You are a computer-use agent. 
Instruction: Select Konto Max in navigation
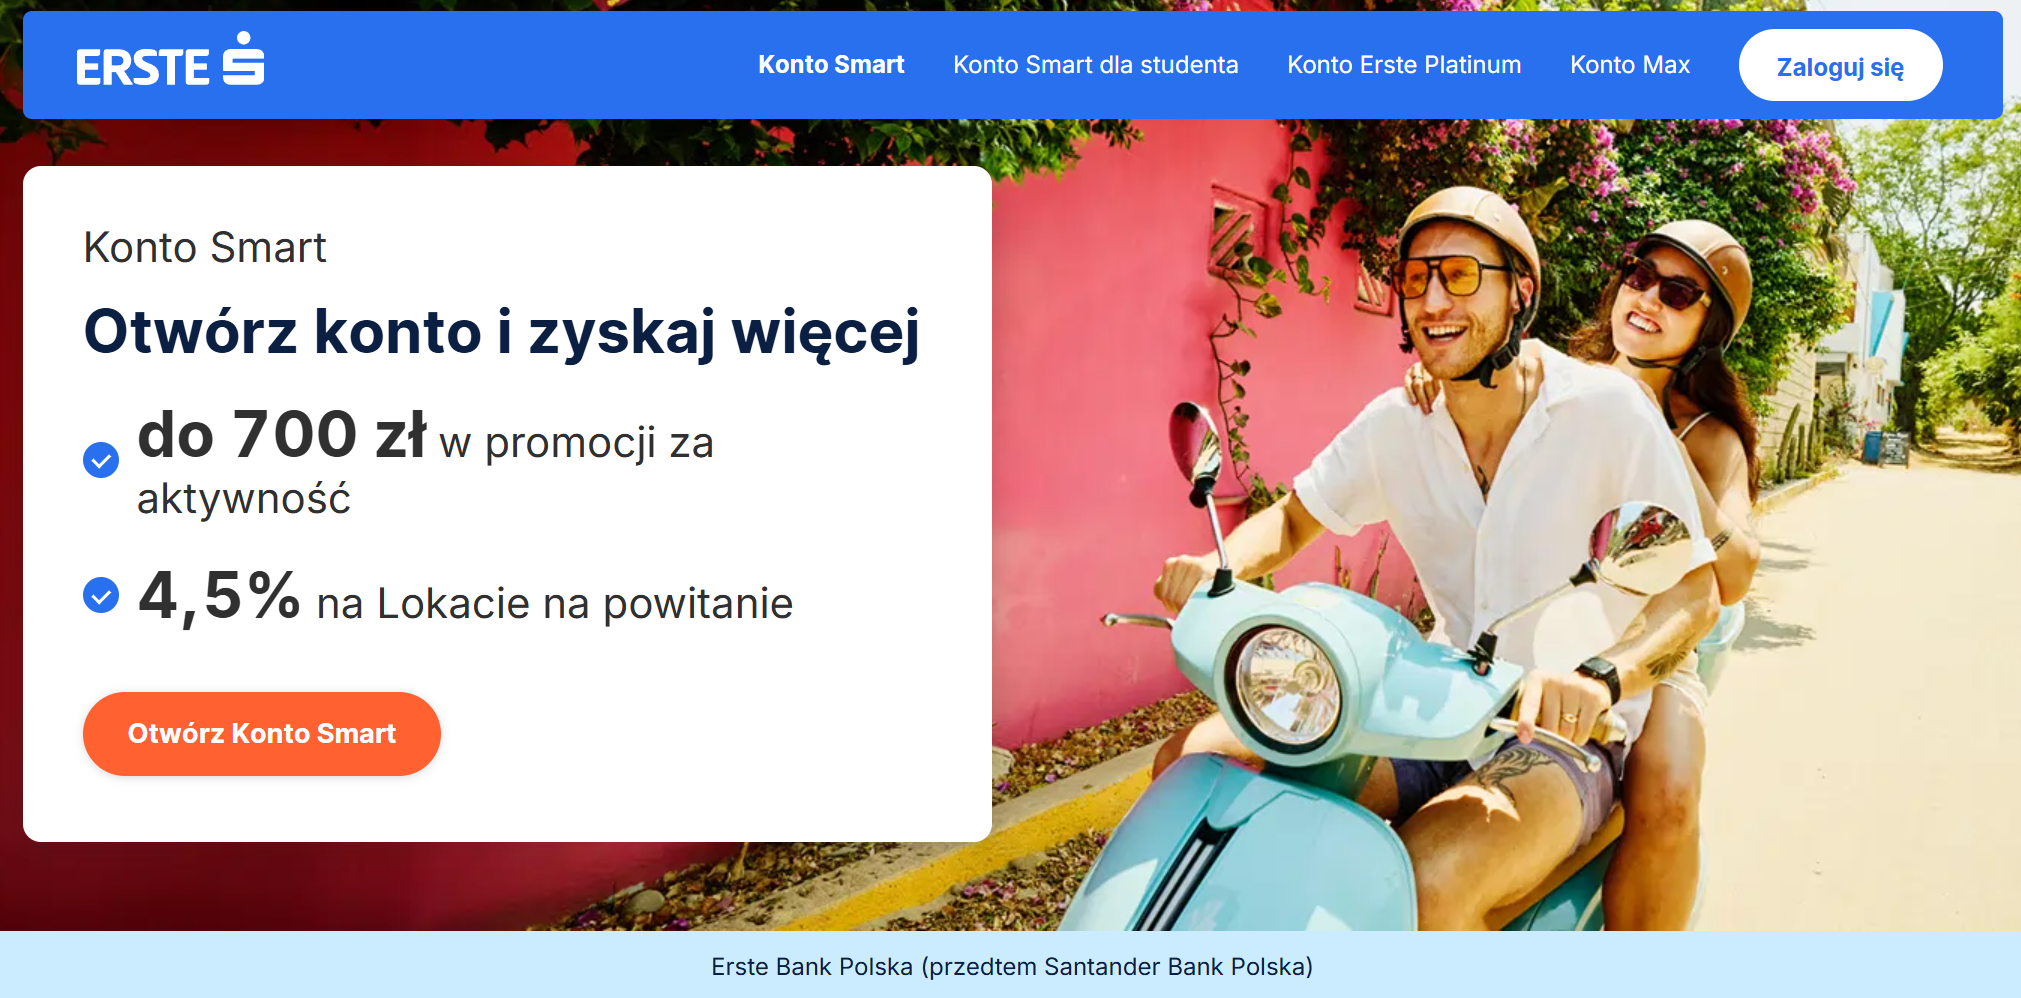pos(1630,65)
